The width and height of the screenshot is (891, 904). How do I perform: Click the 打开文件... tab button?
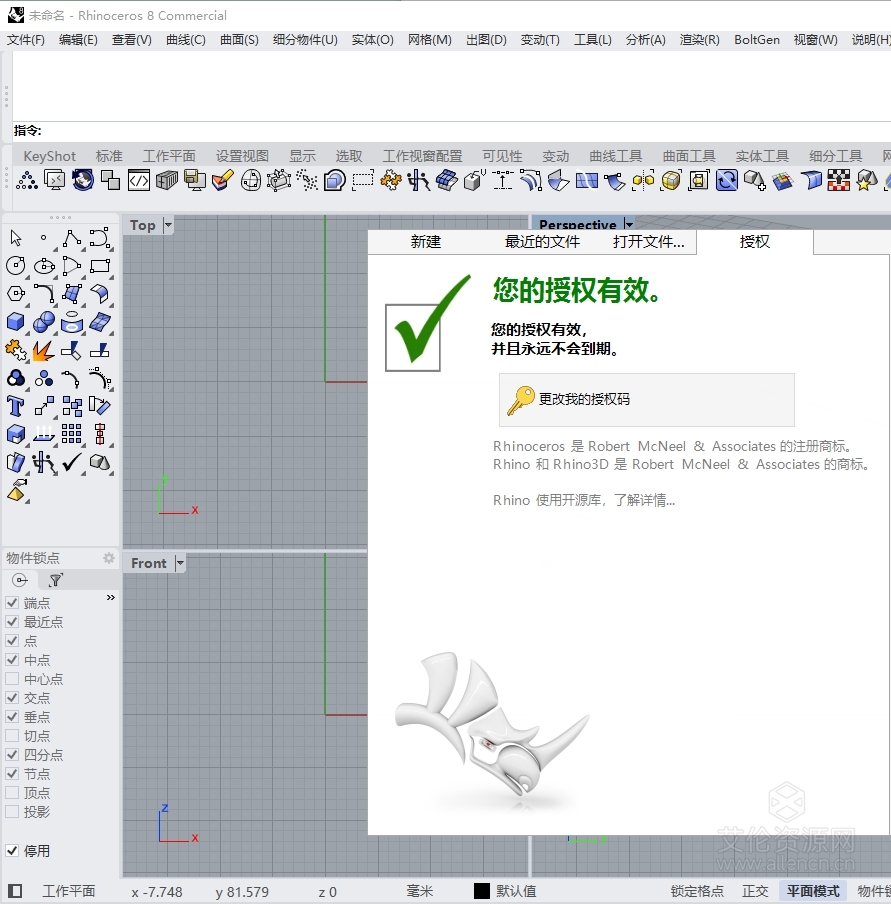click(649, 242)
